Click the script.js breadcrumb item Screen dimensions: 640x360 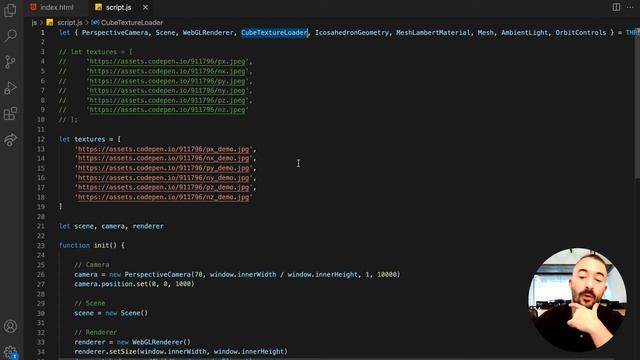pos(69,22)
